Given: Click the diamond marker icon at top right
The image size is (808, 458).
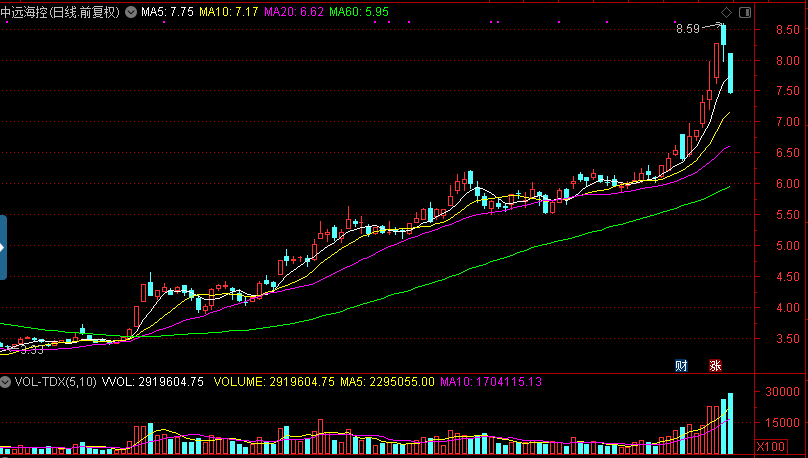Looking at the screenshot, I should 727,12.
